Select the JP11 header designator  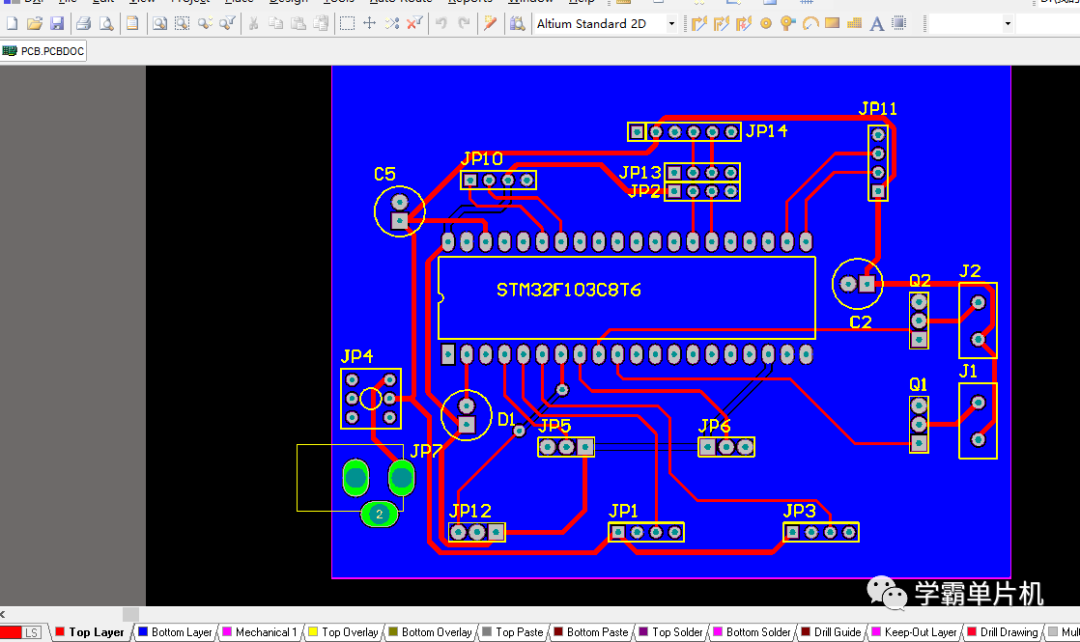pos(878,109)
